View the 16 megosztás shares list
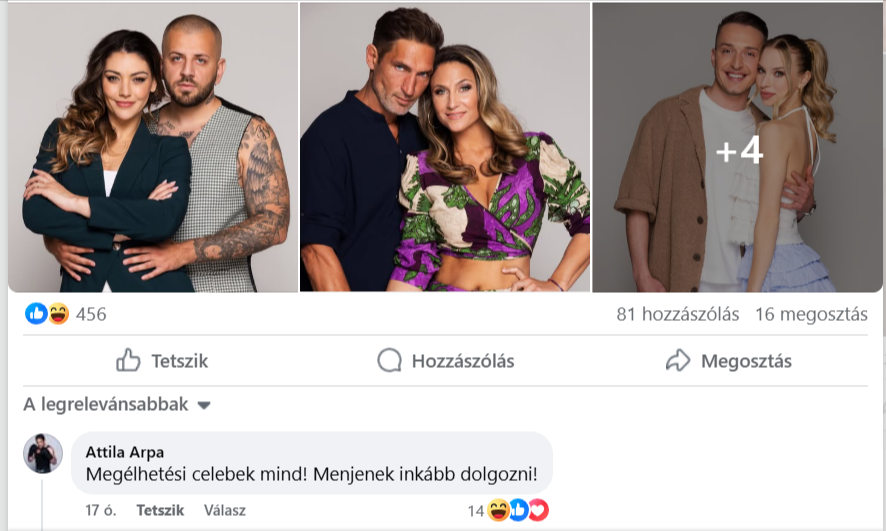The image size is (886, 531). [812, 314]
